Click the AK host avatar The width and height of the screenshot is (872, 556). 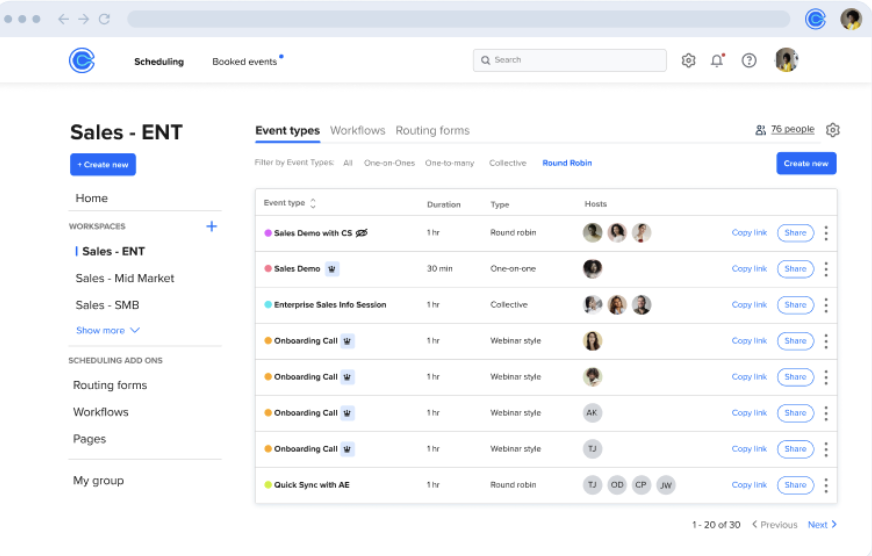[x=592, y=413]
